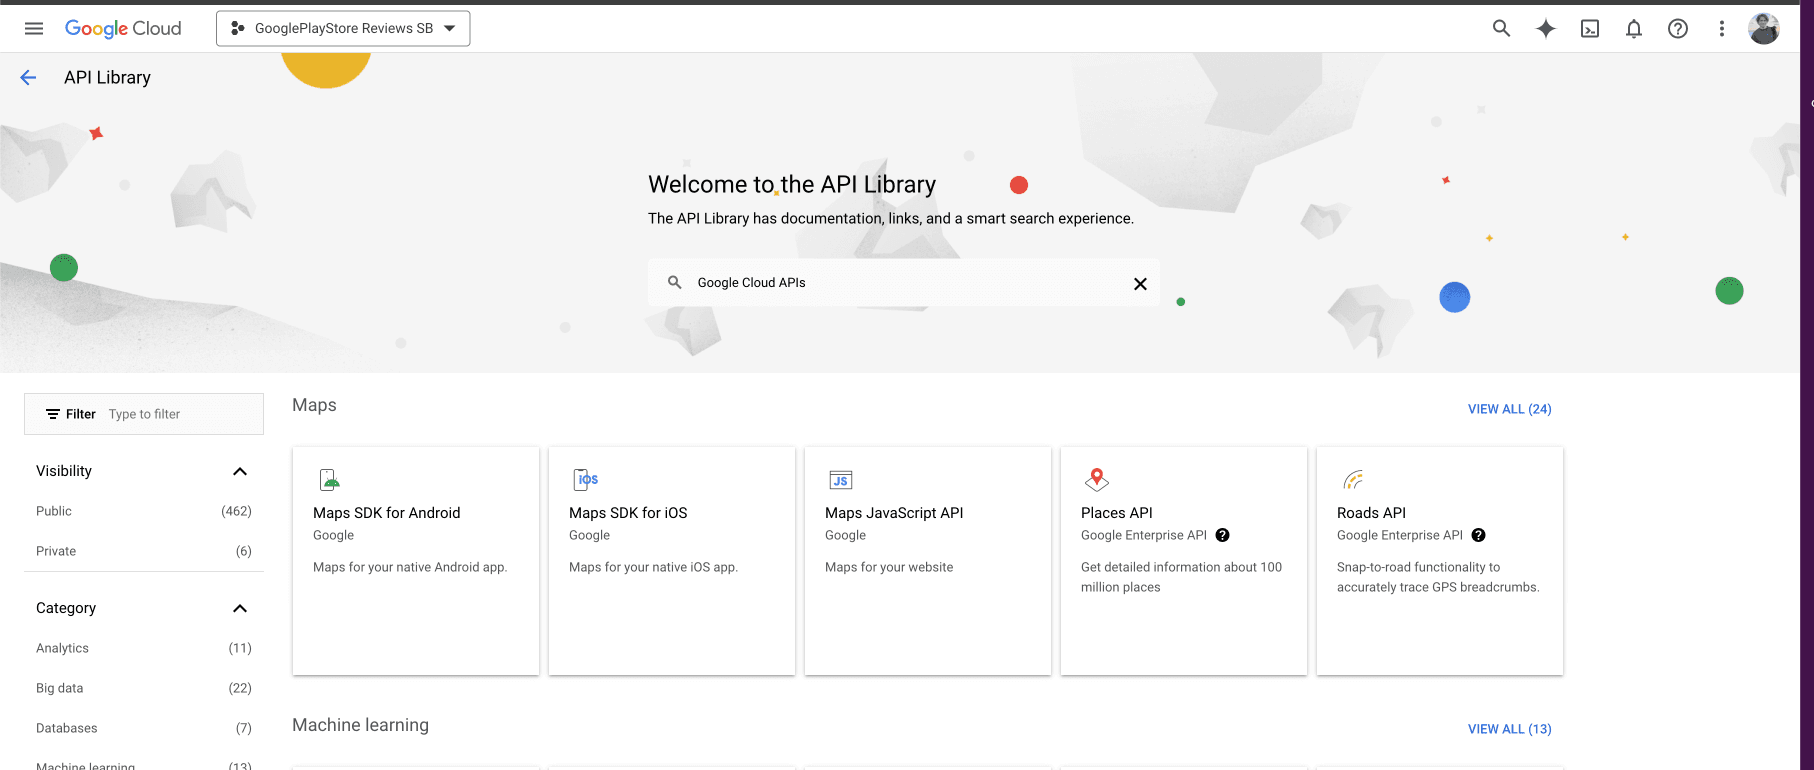
Task: Filter by Public visibility
Action: 54,511
